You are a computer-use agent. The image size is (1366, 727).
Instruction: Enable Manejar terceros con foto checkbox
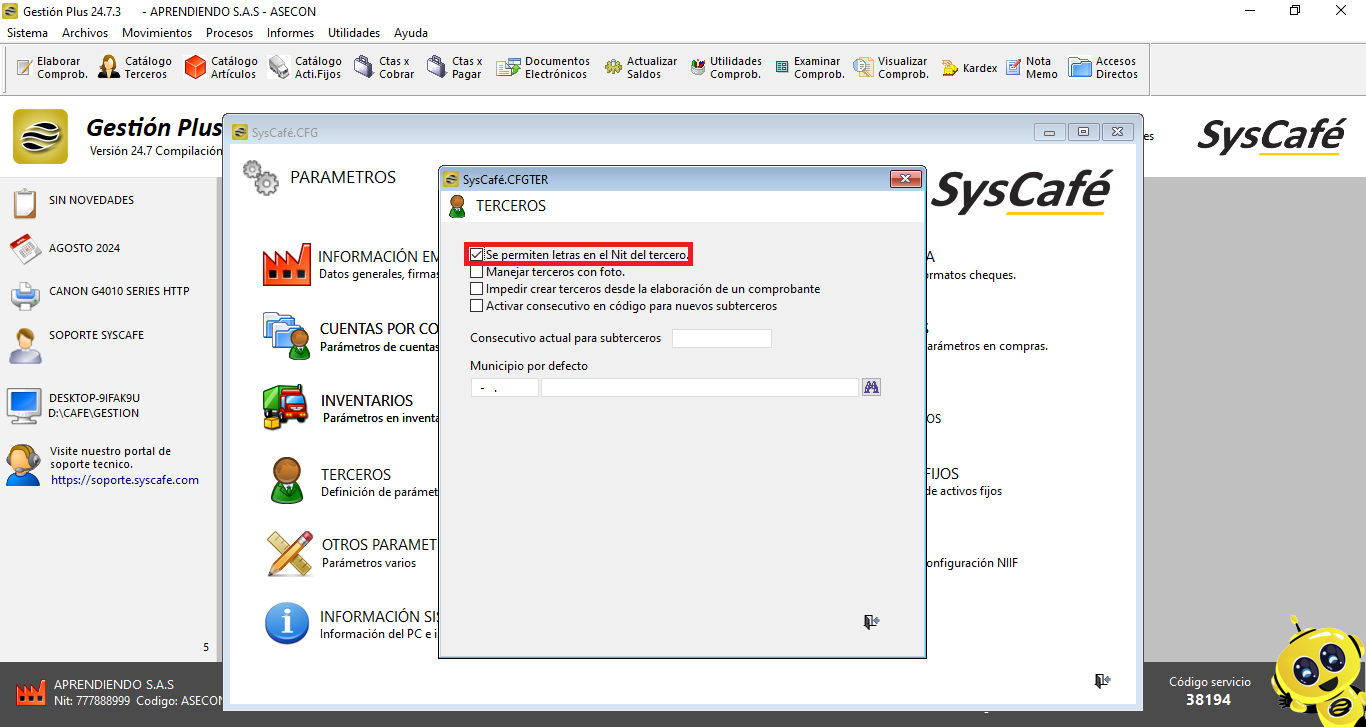click(477, 272)
